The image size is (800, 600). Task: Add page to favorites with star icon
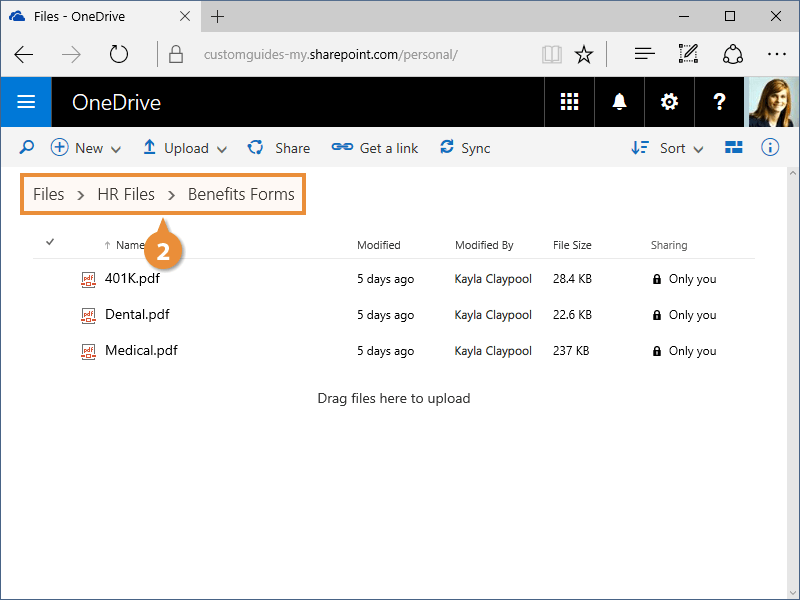[x=584, y=54]
